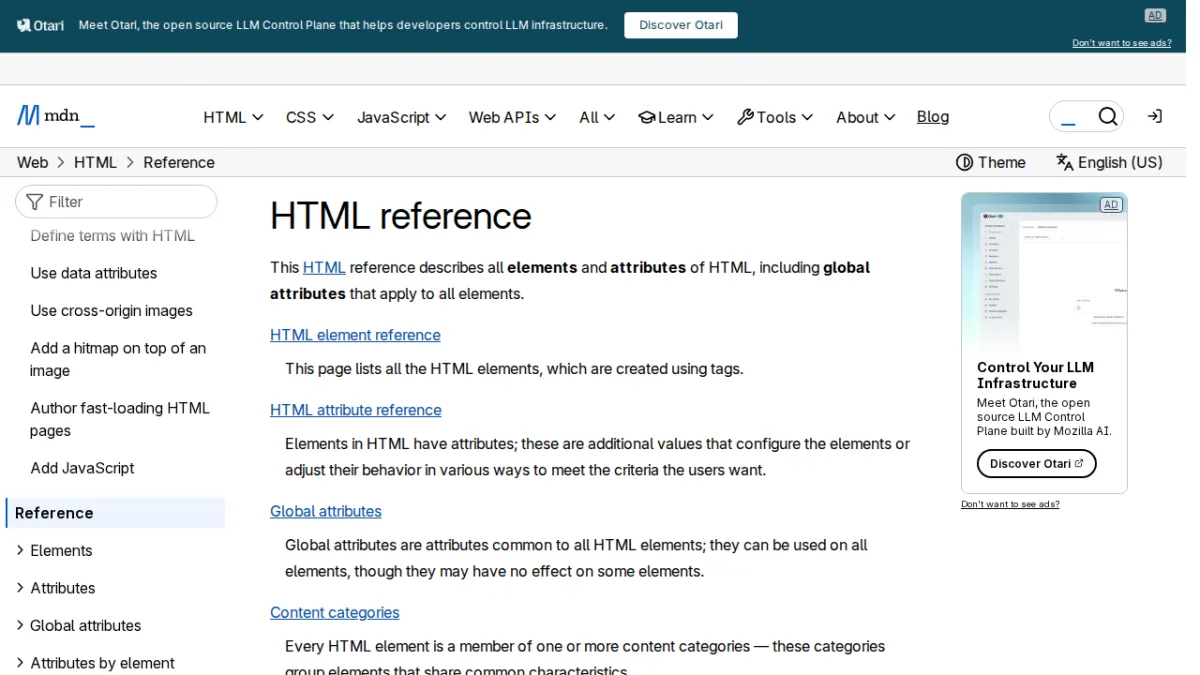This screenshot has width=1200, height=675.
Task: Open the About navigation menu
Action: pos(865,117)
